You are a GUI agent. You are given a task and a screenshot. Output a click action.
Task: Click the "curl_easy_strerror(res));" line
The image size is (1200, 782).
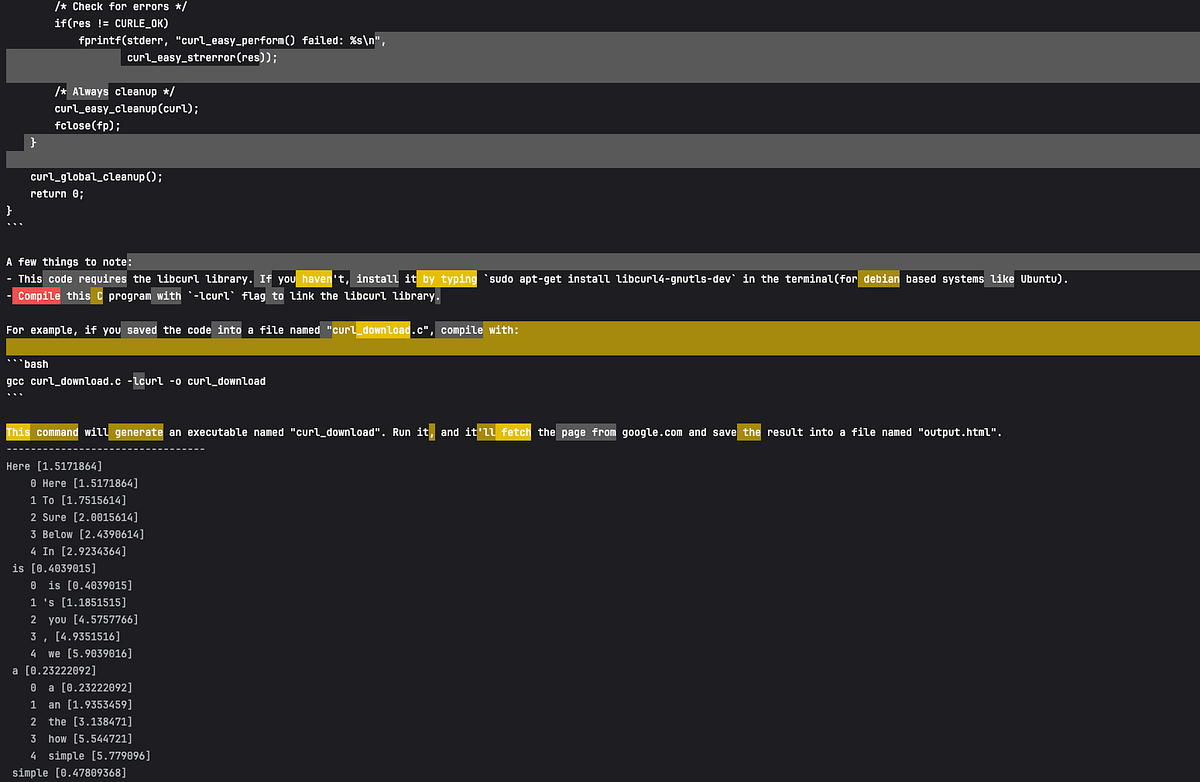tap(202, 57)
